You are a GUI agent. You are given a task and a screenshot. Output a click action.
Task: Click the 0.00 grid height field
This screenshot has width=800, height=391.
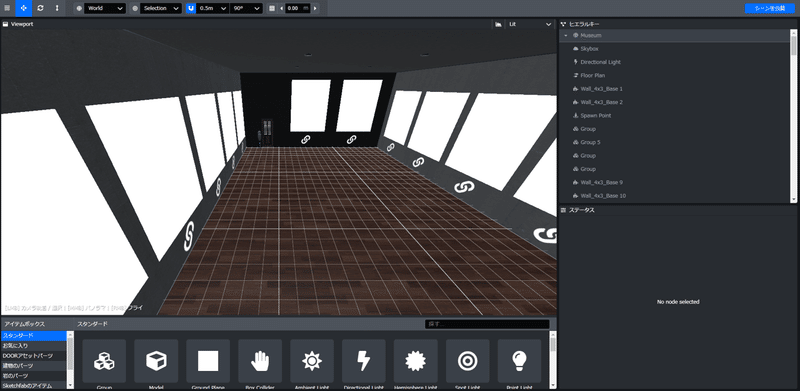click(x=298, y=9)
